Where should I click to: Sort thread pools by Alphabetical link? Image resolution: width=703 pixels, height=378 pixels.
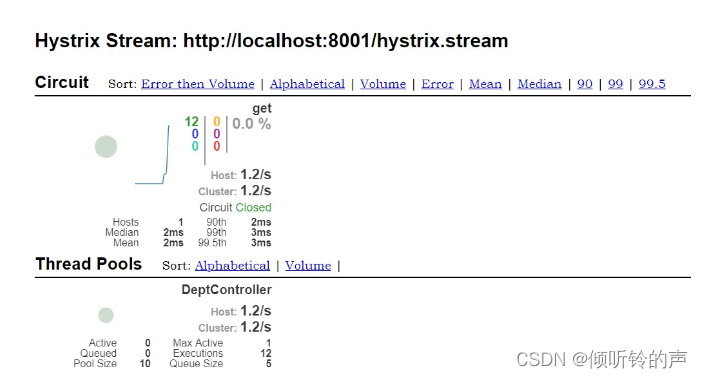(232, 265)
